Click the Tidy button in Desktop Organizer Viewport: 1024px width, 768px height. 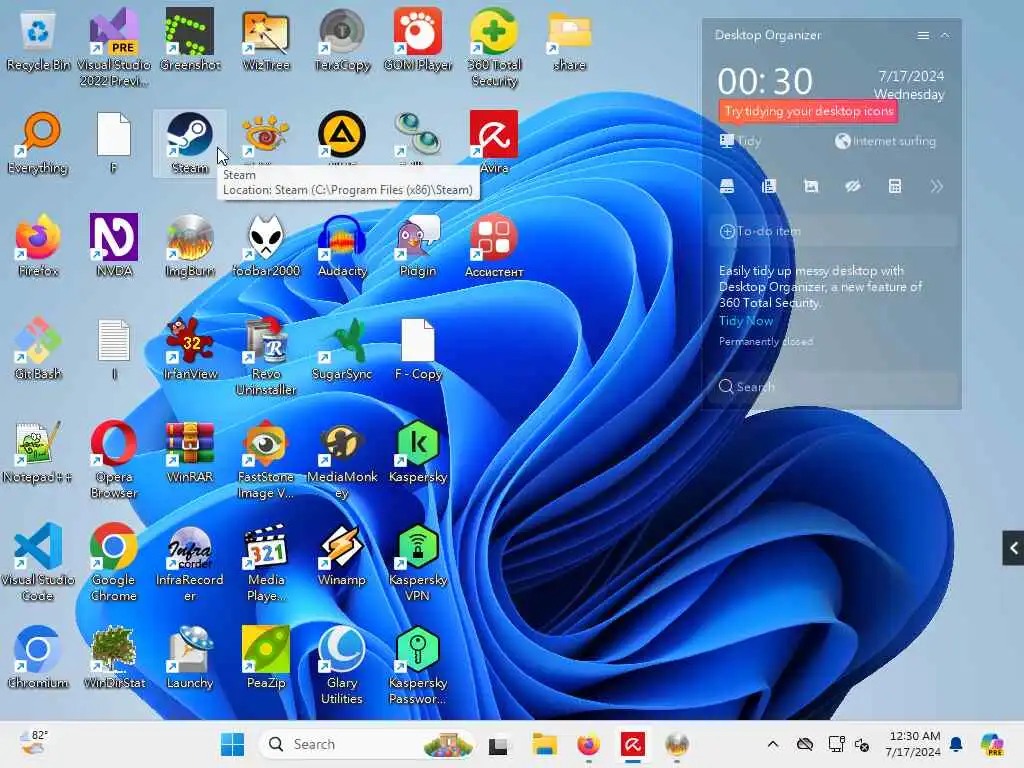741,141
